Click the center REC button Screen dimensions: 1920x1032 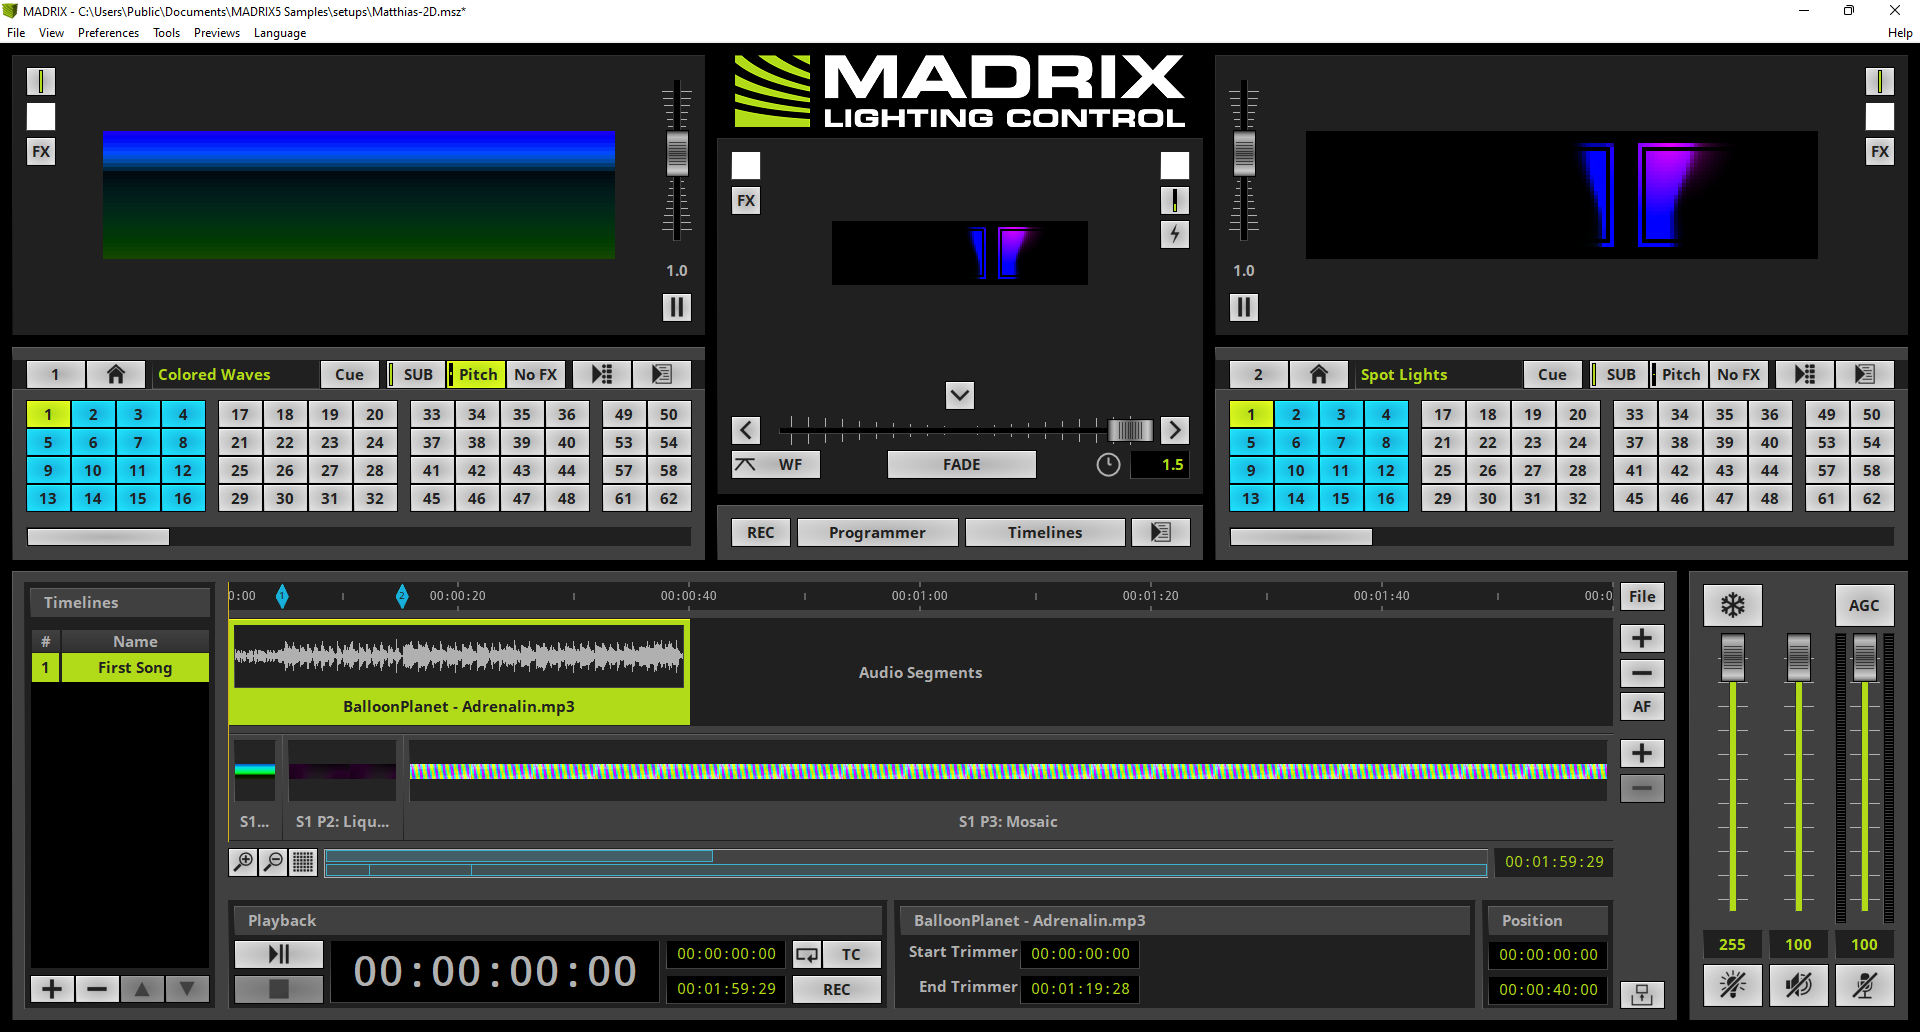tap(761, 533)
